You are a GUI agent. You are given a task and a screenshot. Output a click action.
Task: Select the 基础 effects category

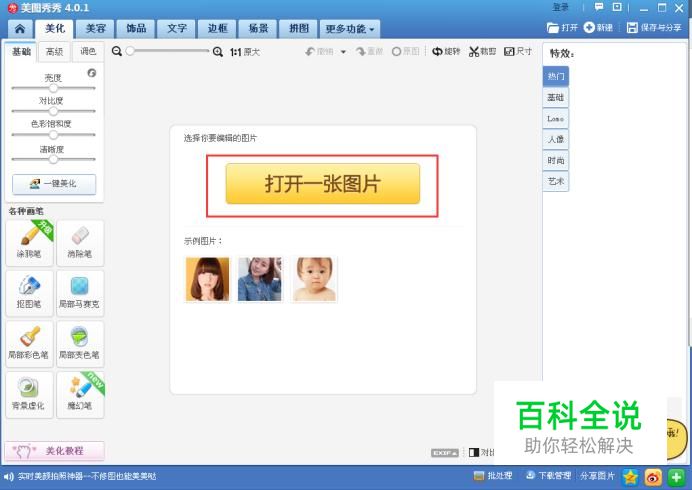pos(556,98)
